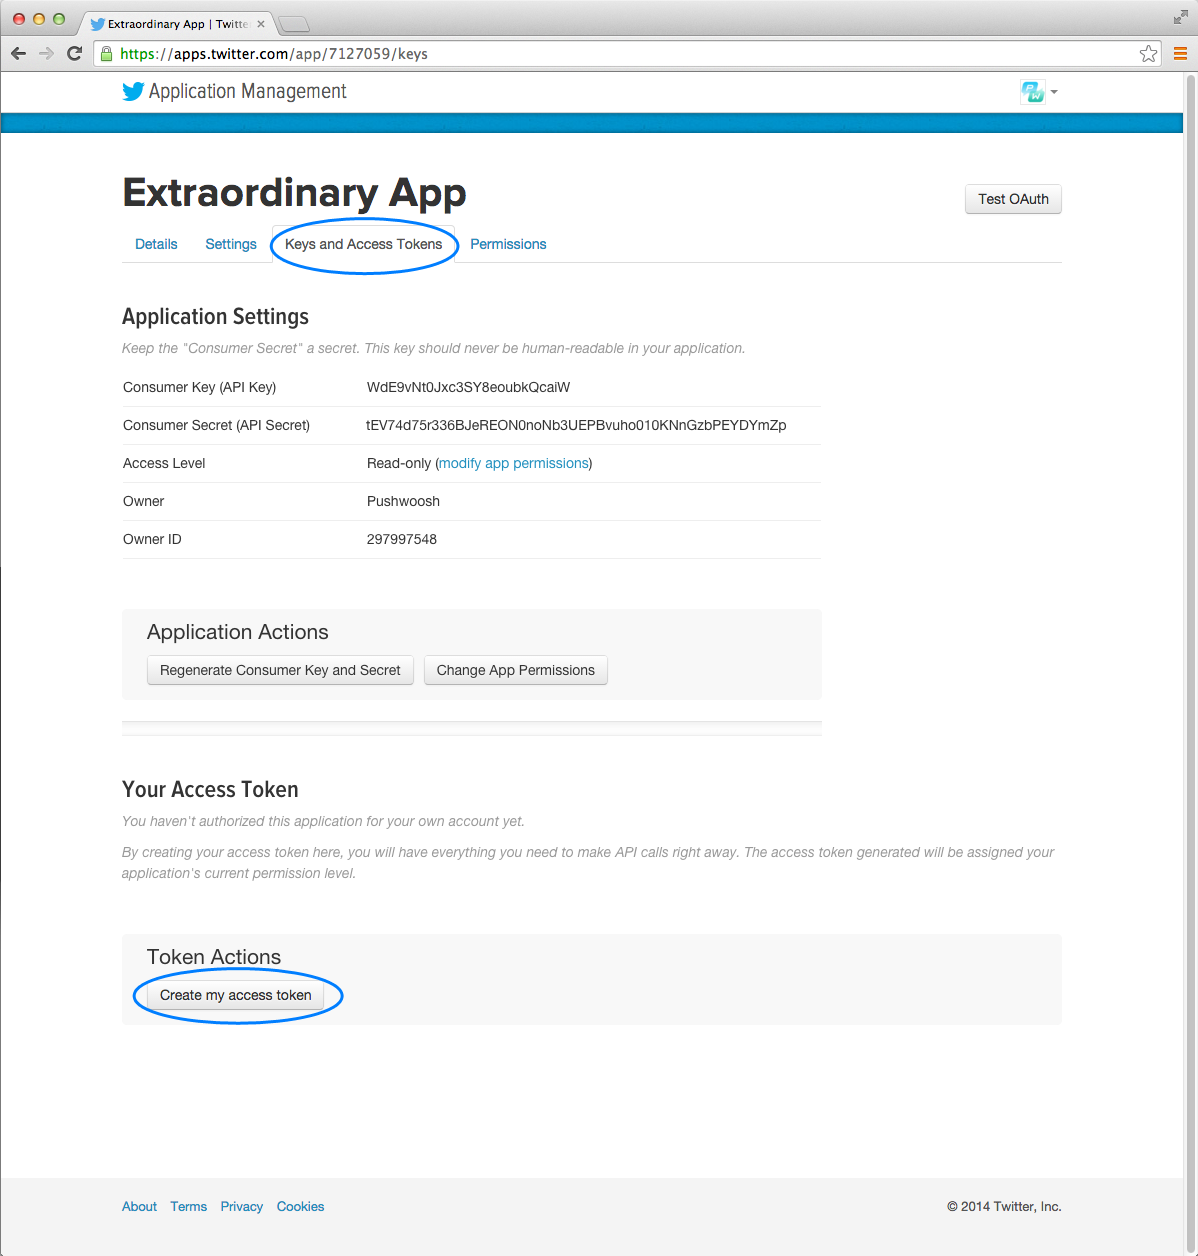This screenshot has width=1198, height=1256.
Task: Reload the page with refresh icon
Action: point(74,53)
